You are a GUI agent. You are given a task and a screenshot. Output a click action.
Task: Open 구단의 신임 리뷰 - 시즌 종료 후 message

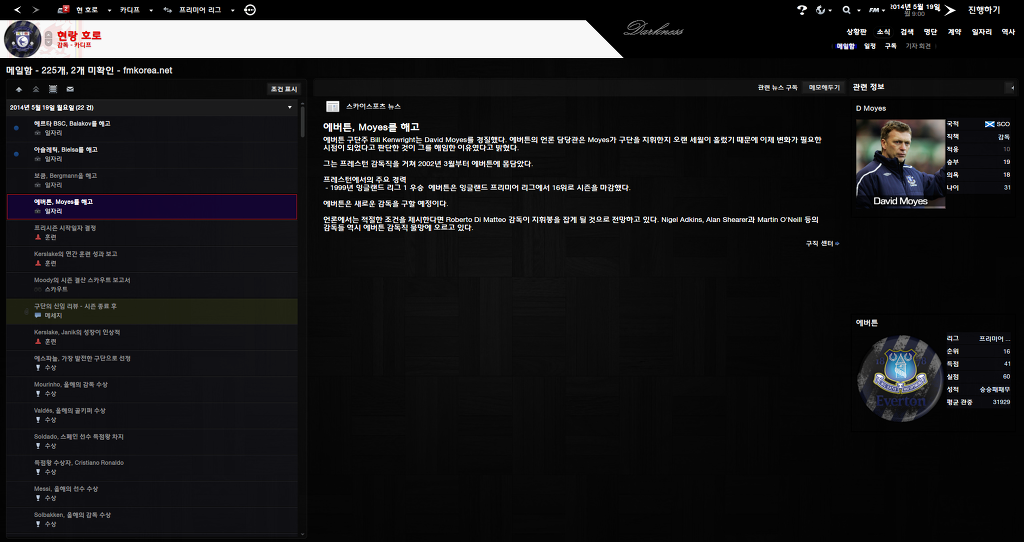[x=152, y=311]
